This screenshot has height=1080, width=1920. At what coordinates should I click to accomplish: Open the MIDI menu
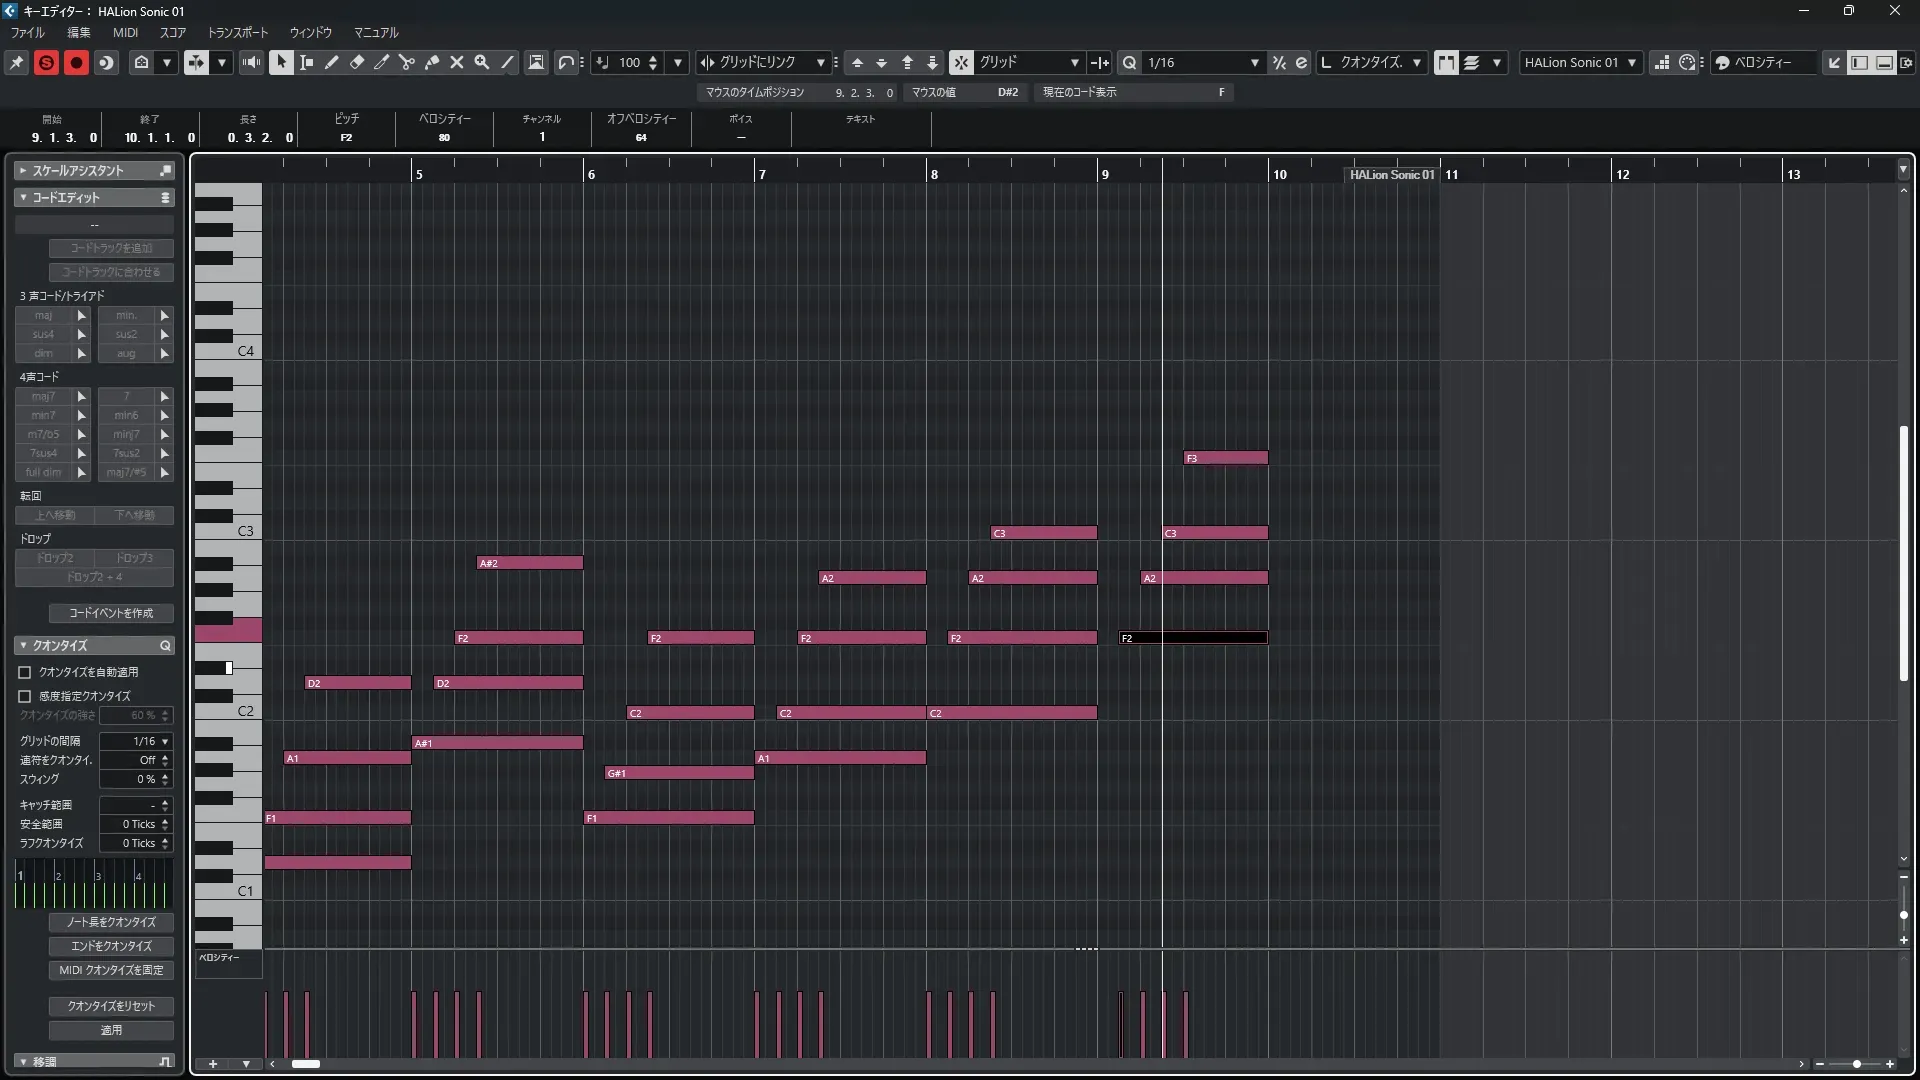[x=125, y=32]
